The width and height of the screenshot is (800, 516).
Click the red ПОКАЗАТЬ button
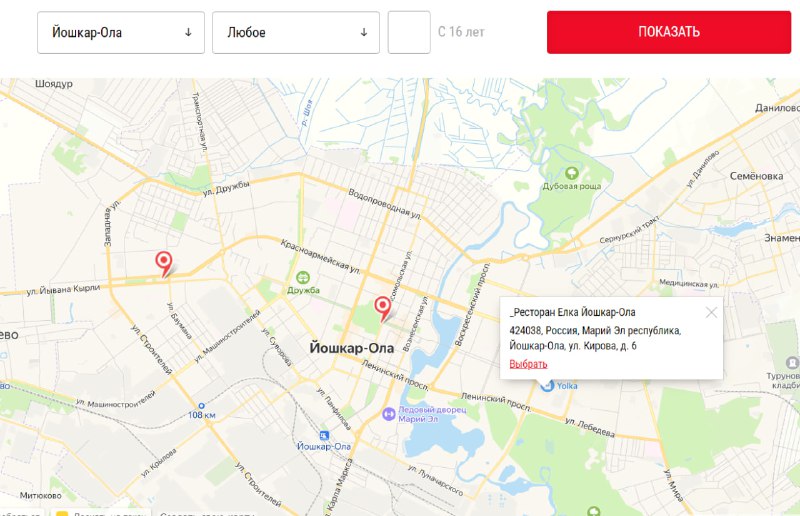tap(669, 32)
